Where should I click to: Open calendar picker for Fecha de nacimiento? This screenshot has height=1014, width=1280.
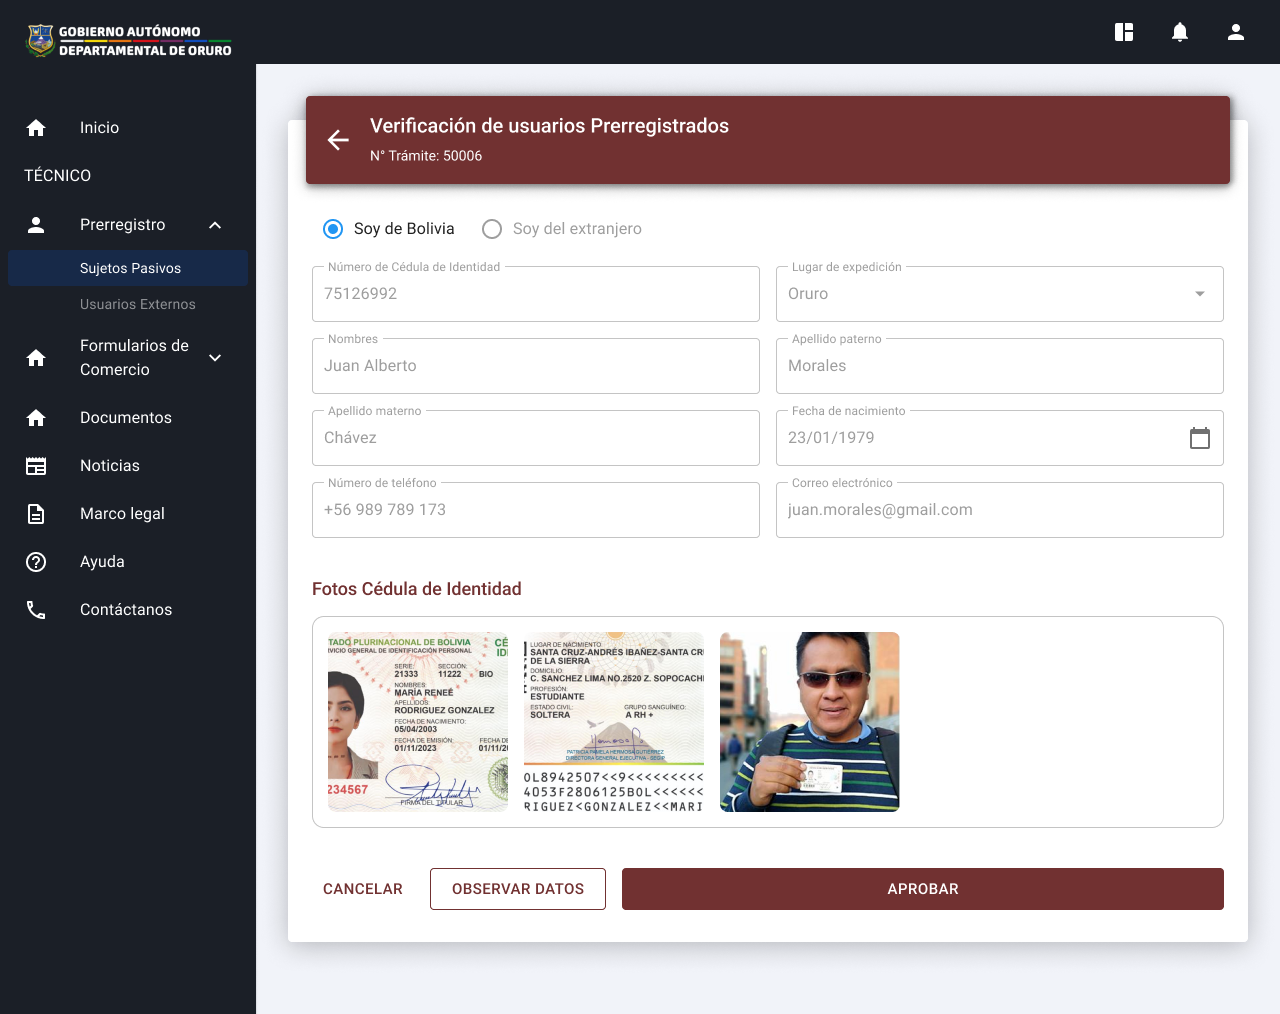1199,438
